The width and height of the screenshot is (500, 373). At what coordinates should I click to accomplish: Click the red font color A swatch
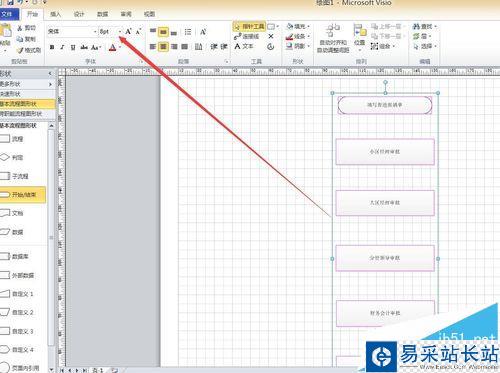coord(113,47)
